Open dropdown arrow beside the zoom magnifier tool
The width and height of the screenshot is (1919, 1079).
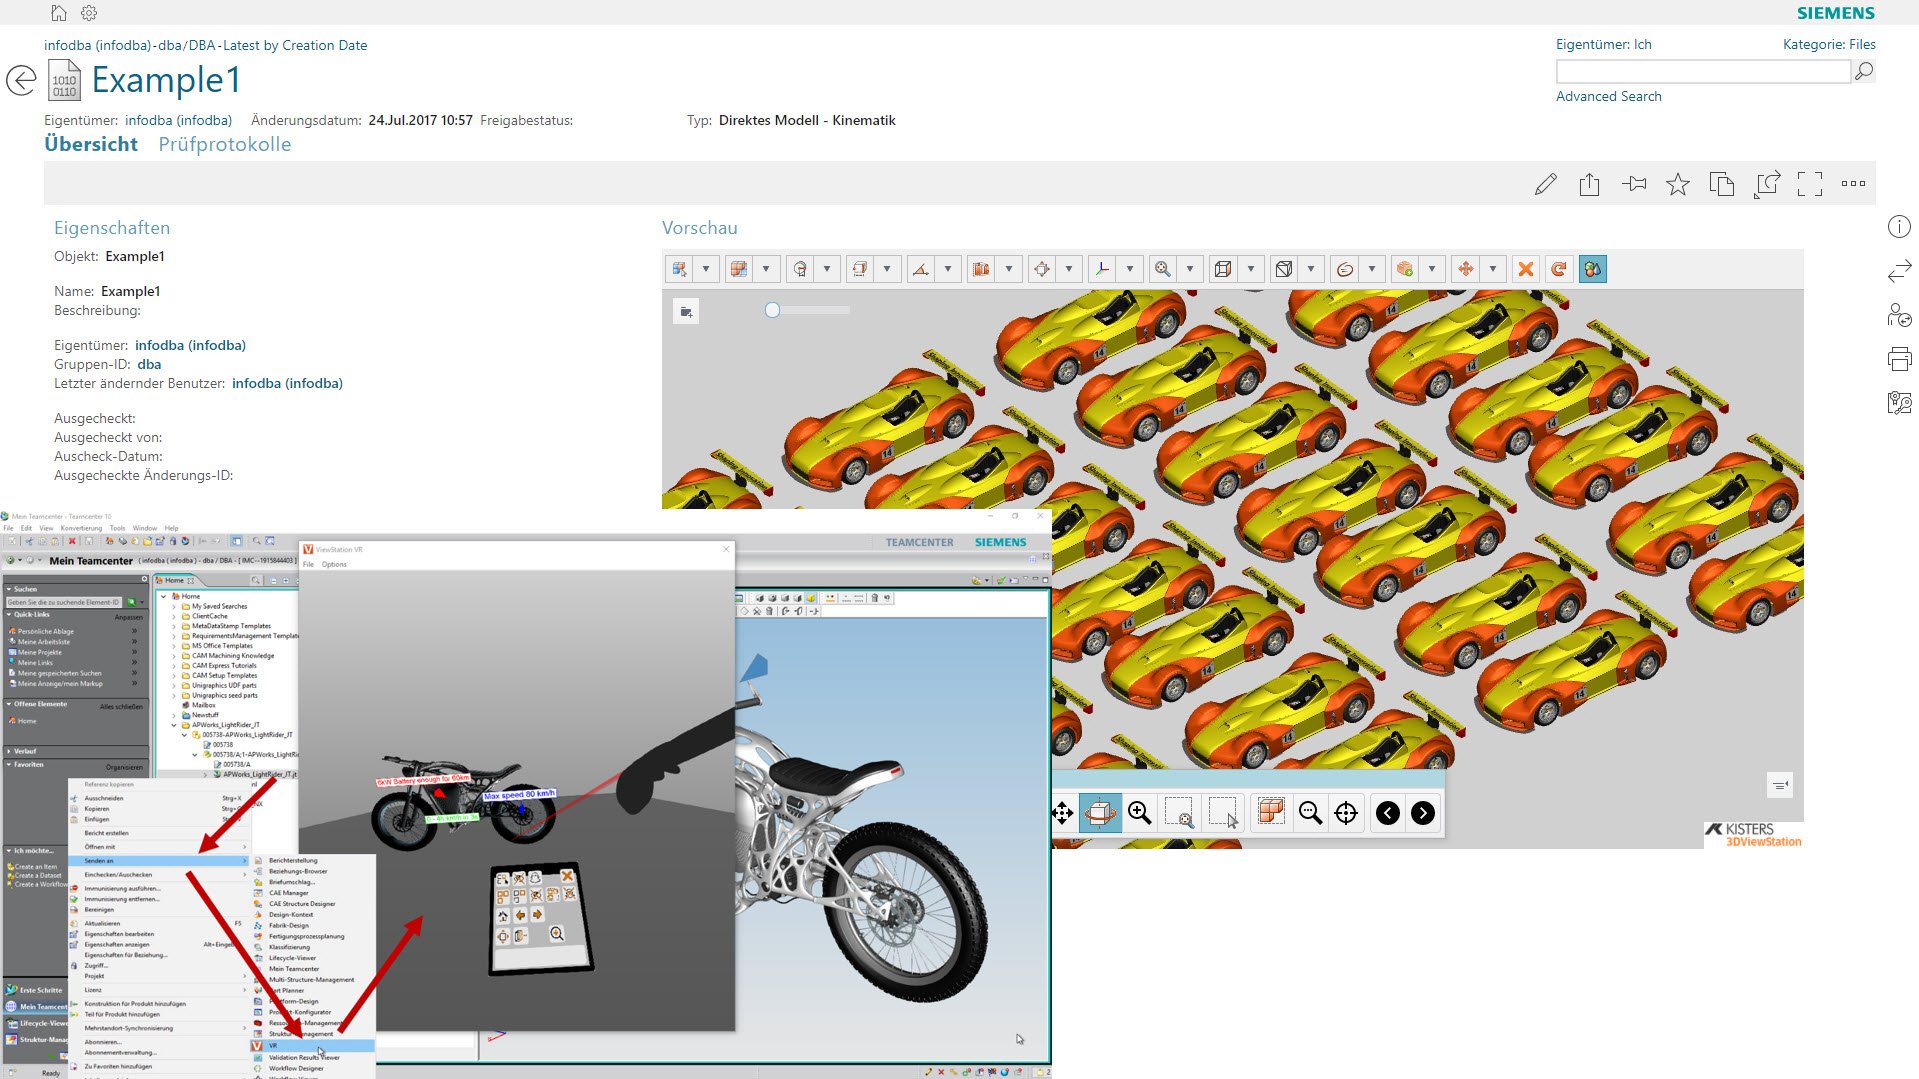[x=1190, y=269]
